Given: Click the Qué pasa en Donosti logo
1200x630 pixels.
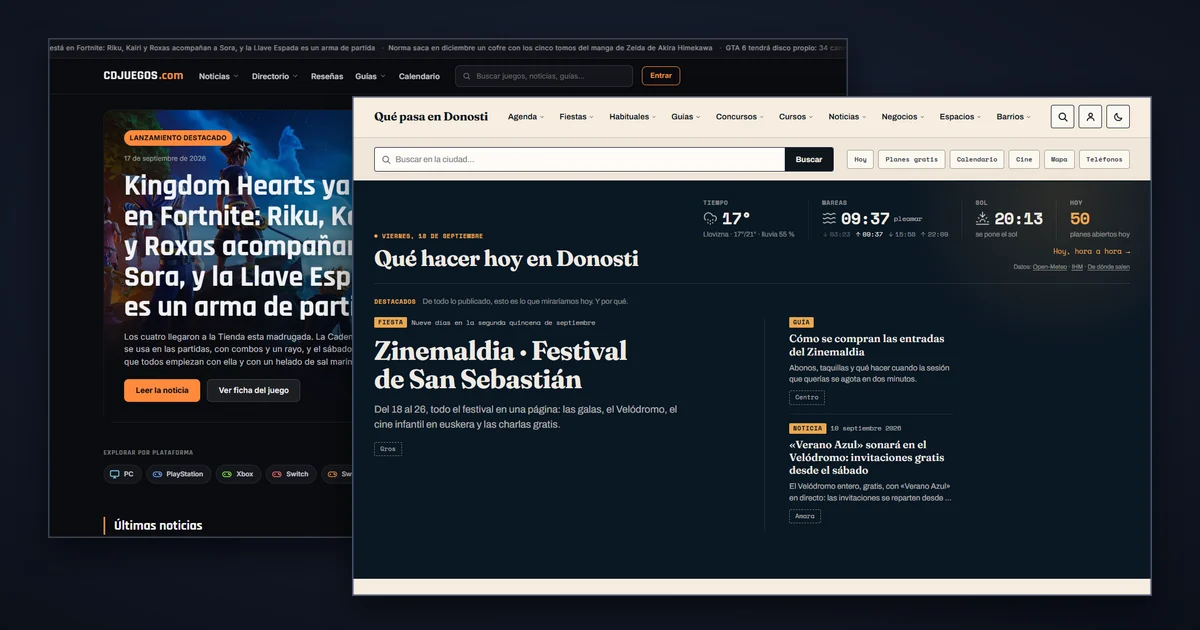Looking at the screenshot, I should (431, 117).
